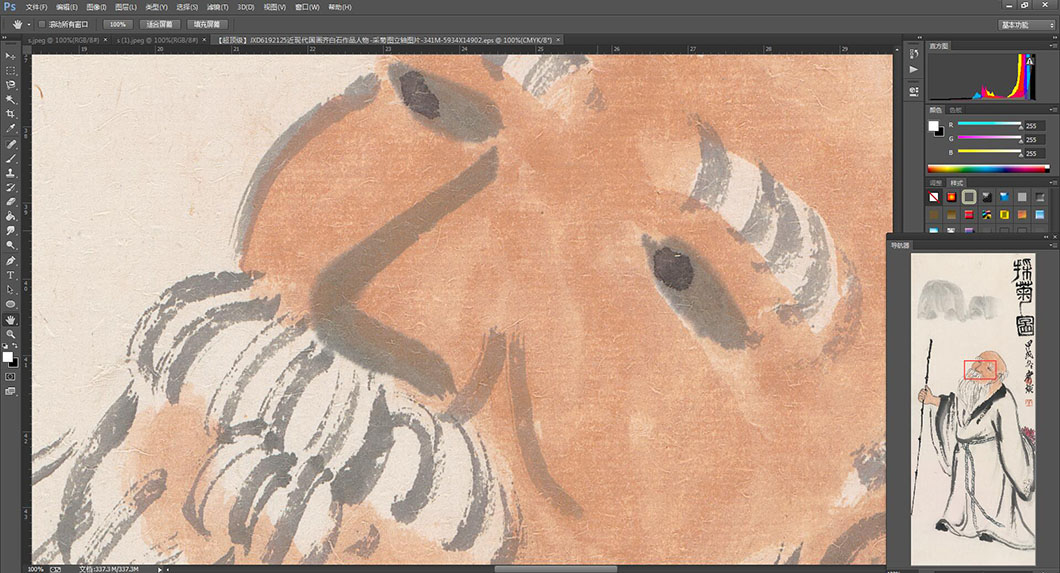
Task: Select the Pen tool
Action: (x=10, y=261)
